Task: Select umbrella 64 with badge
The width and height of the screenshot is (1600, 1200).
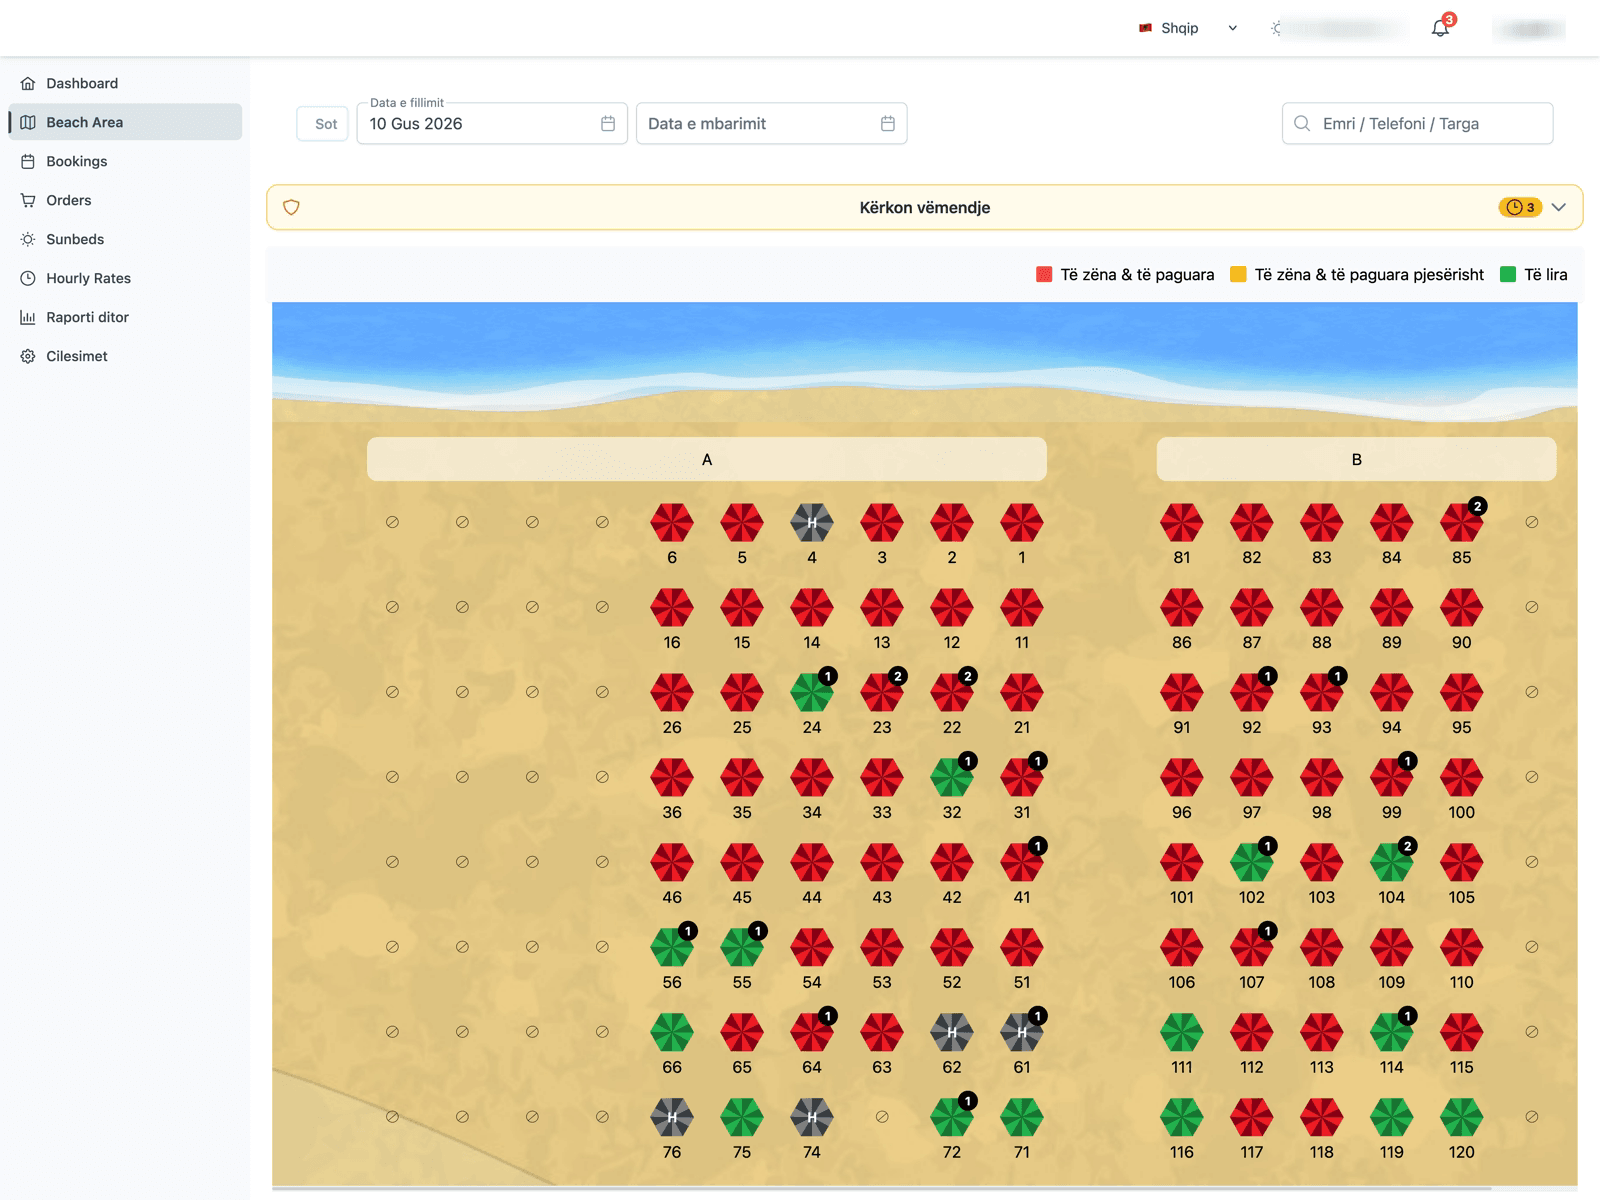Action: pyautogui.click(x=812, y=1033)
